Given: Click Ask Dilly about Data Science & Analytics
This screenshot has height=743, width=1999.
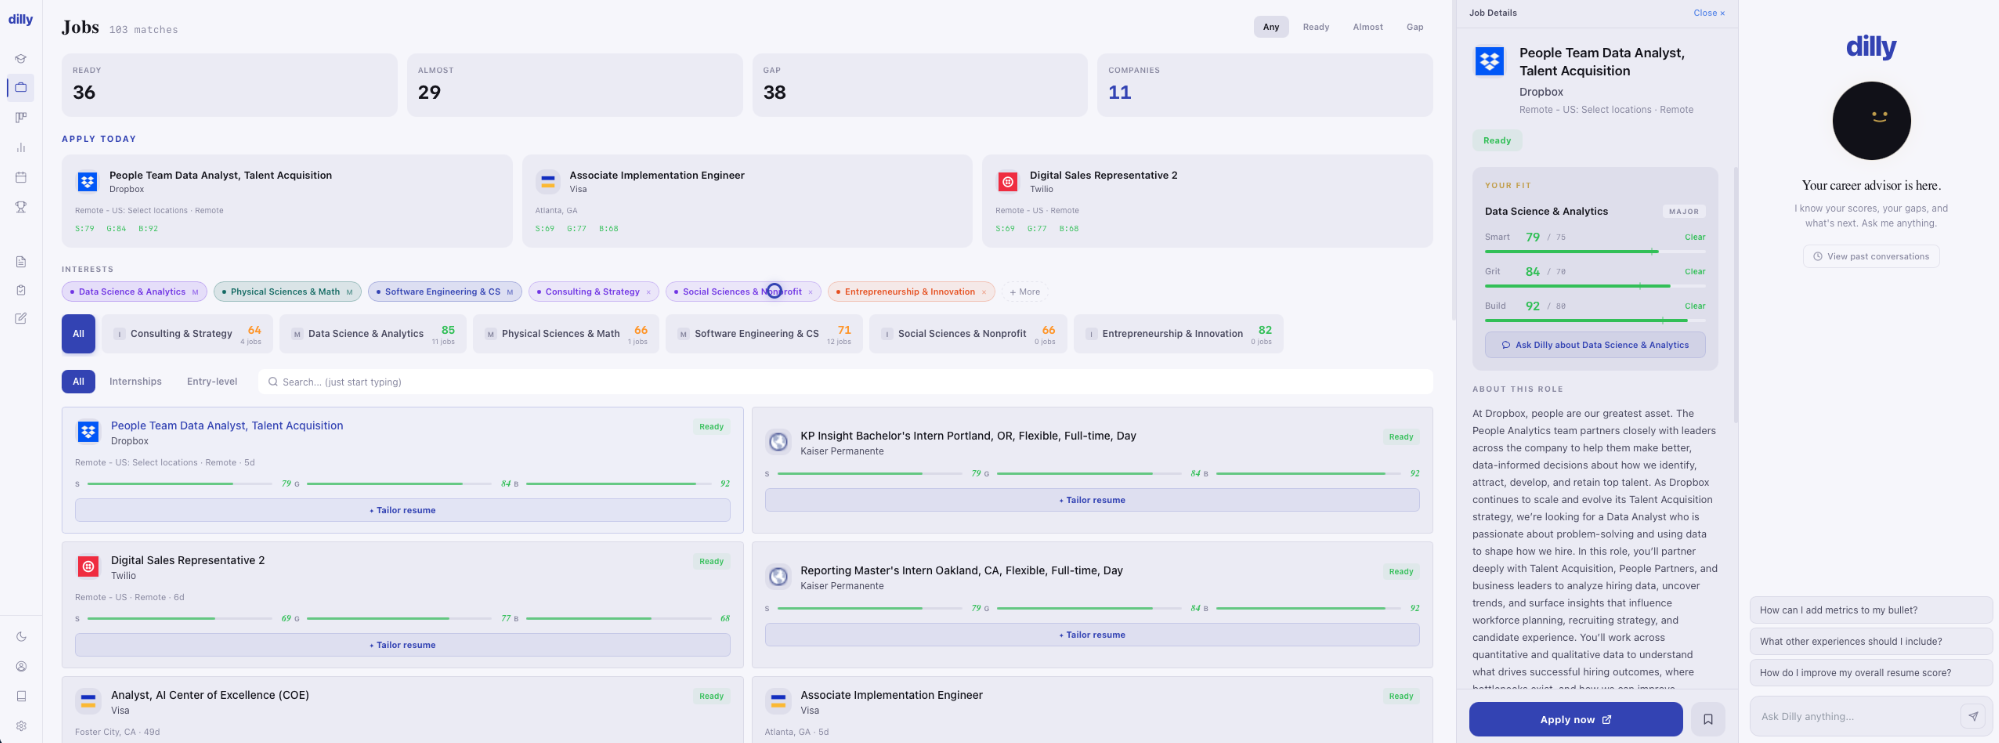Looking at the screenshot, I should (1594, 345).
